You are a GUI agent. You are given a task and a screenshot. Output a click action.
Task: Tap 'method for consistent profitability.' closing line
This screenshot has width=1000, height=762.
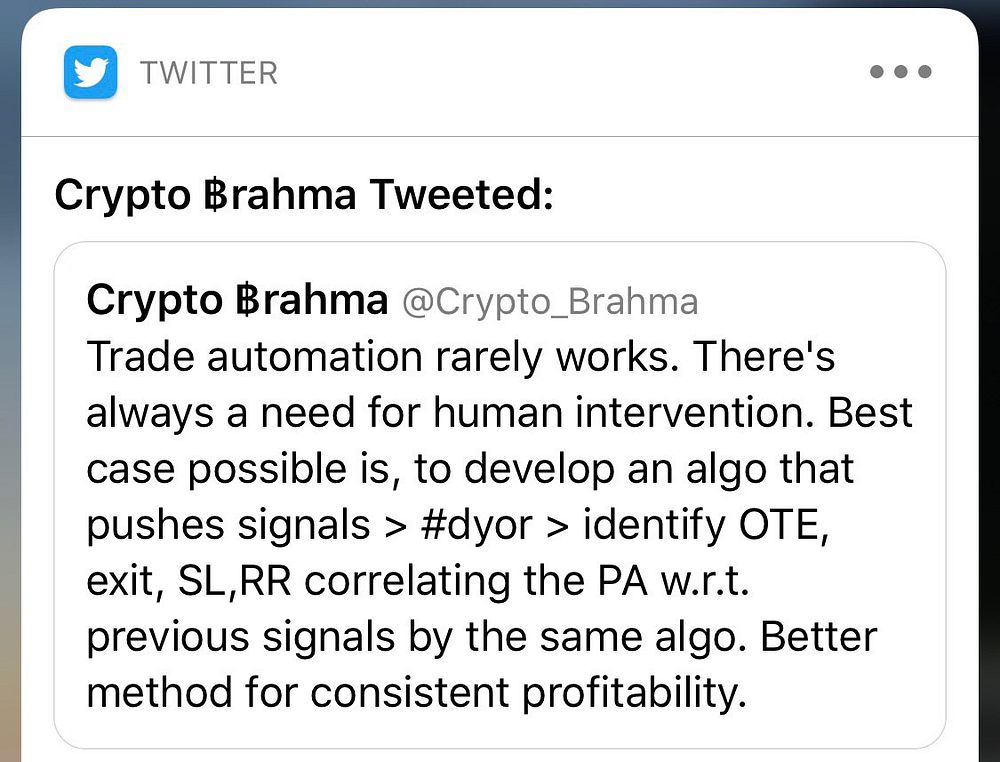coord(416,692)
